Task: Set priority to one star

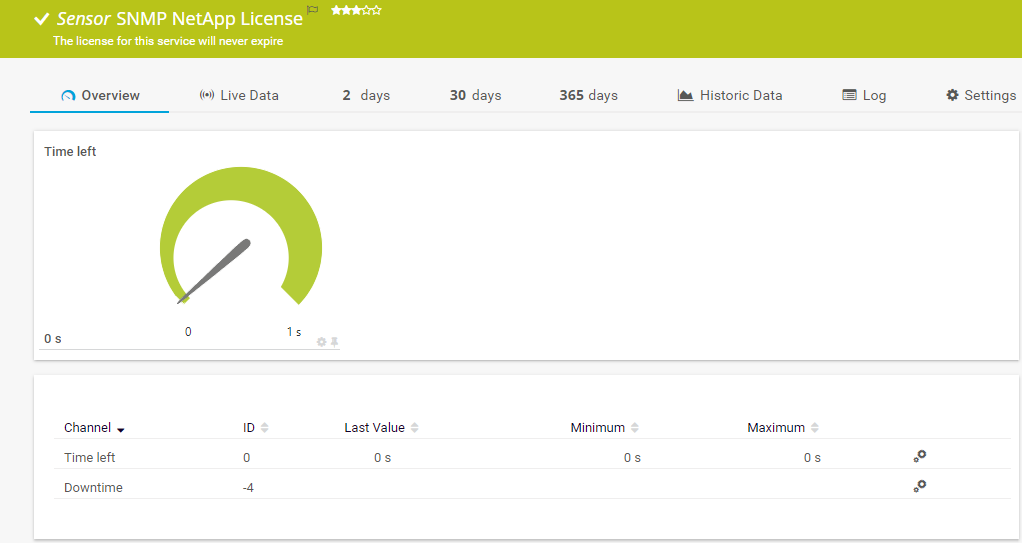Action: coord(336,10)
